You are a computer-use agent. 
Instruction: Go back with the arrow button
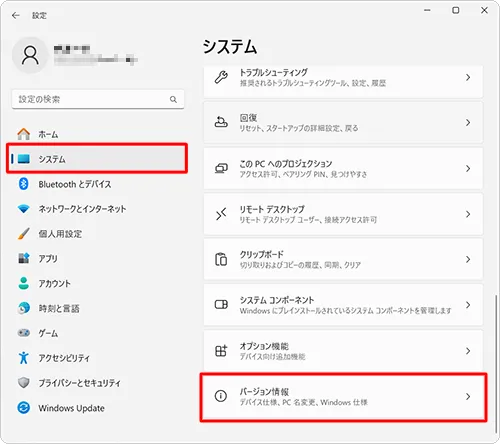pyautogui.click(x=16, y=15)
